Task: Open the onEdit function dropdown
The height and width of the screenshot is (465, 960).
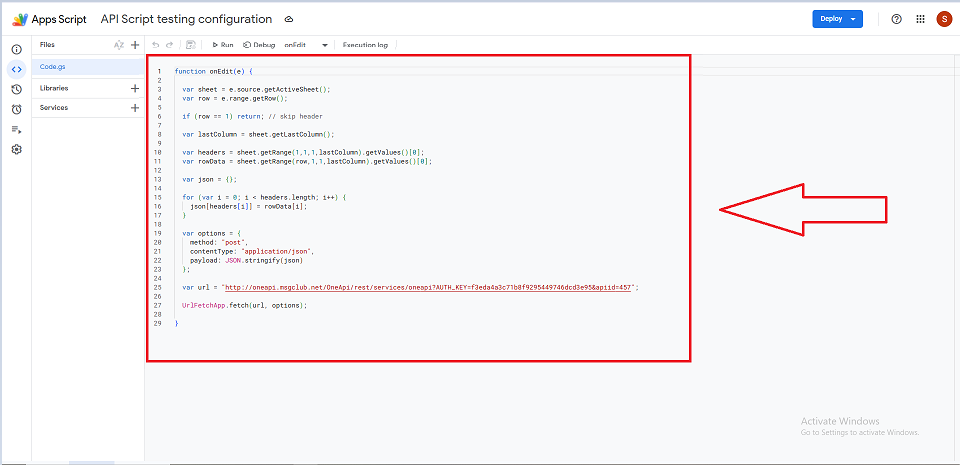Action: (308, 45)
